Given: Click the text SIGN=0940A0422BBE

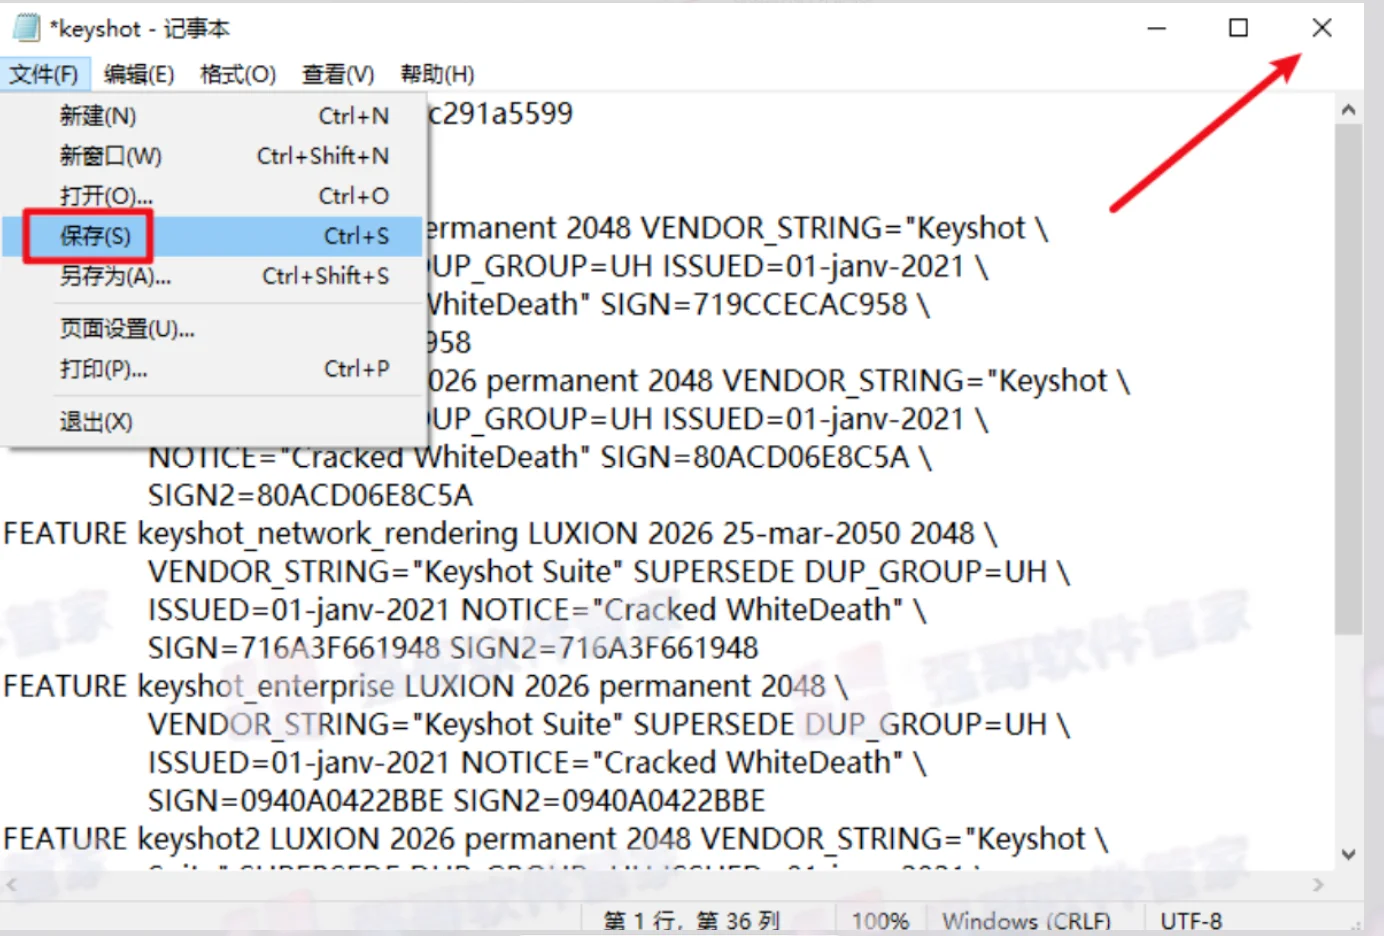Looking at the screenshot, I should [x=296, y=801].
